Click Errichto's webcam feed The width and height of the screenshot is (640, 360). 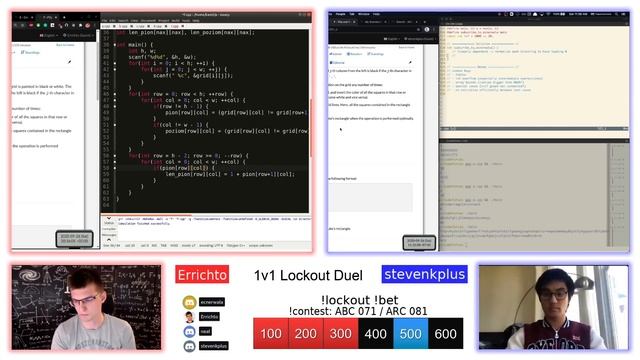87,307
